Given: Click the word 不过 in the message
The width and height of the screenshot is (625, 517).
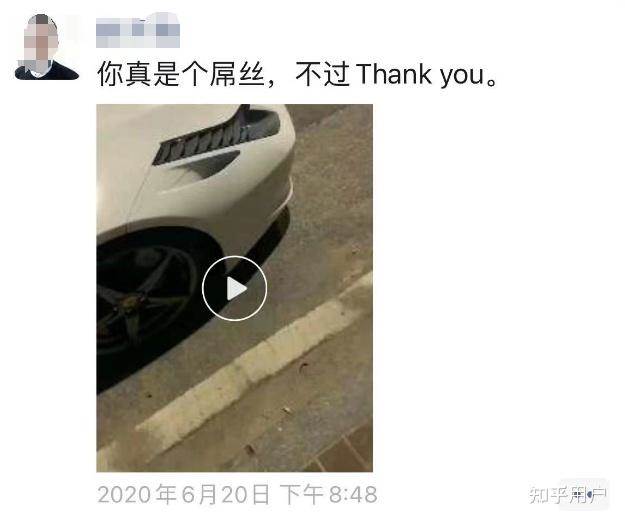Looking at the screenshot, I should click(323, 75).
